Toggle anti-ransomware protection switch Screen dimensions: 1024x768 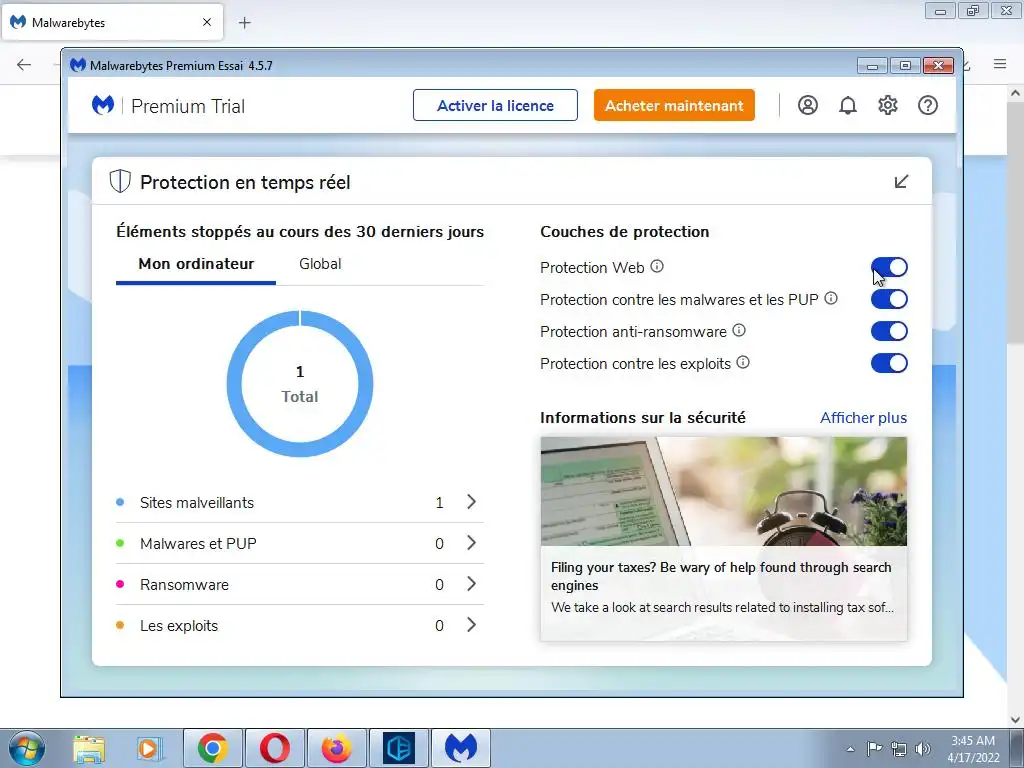pyautogui.click(x=889, y=331)
